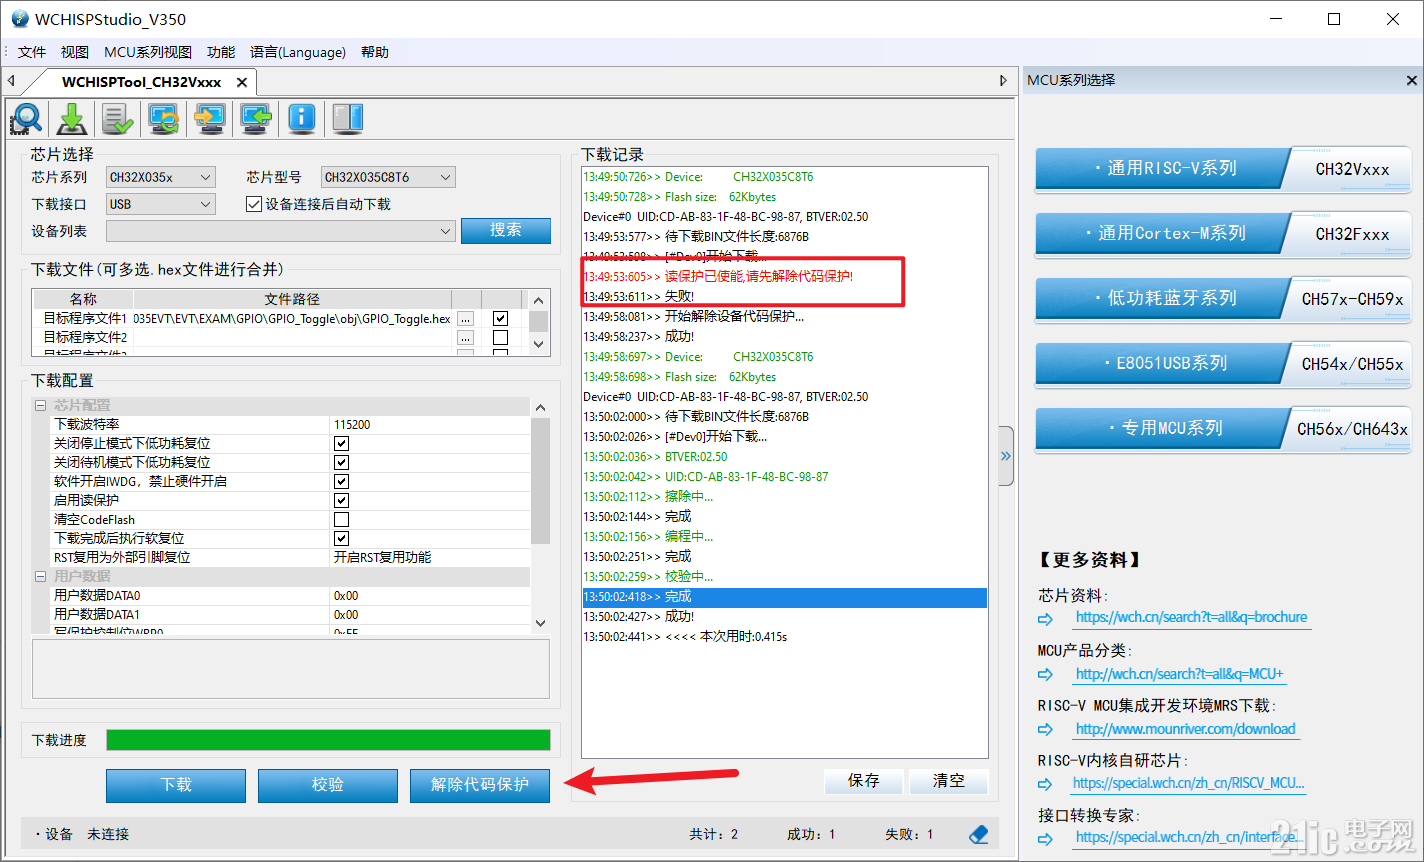Open the 文件 menu
The image size is (1424, 862).
click(x=32, y=52)
